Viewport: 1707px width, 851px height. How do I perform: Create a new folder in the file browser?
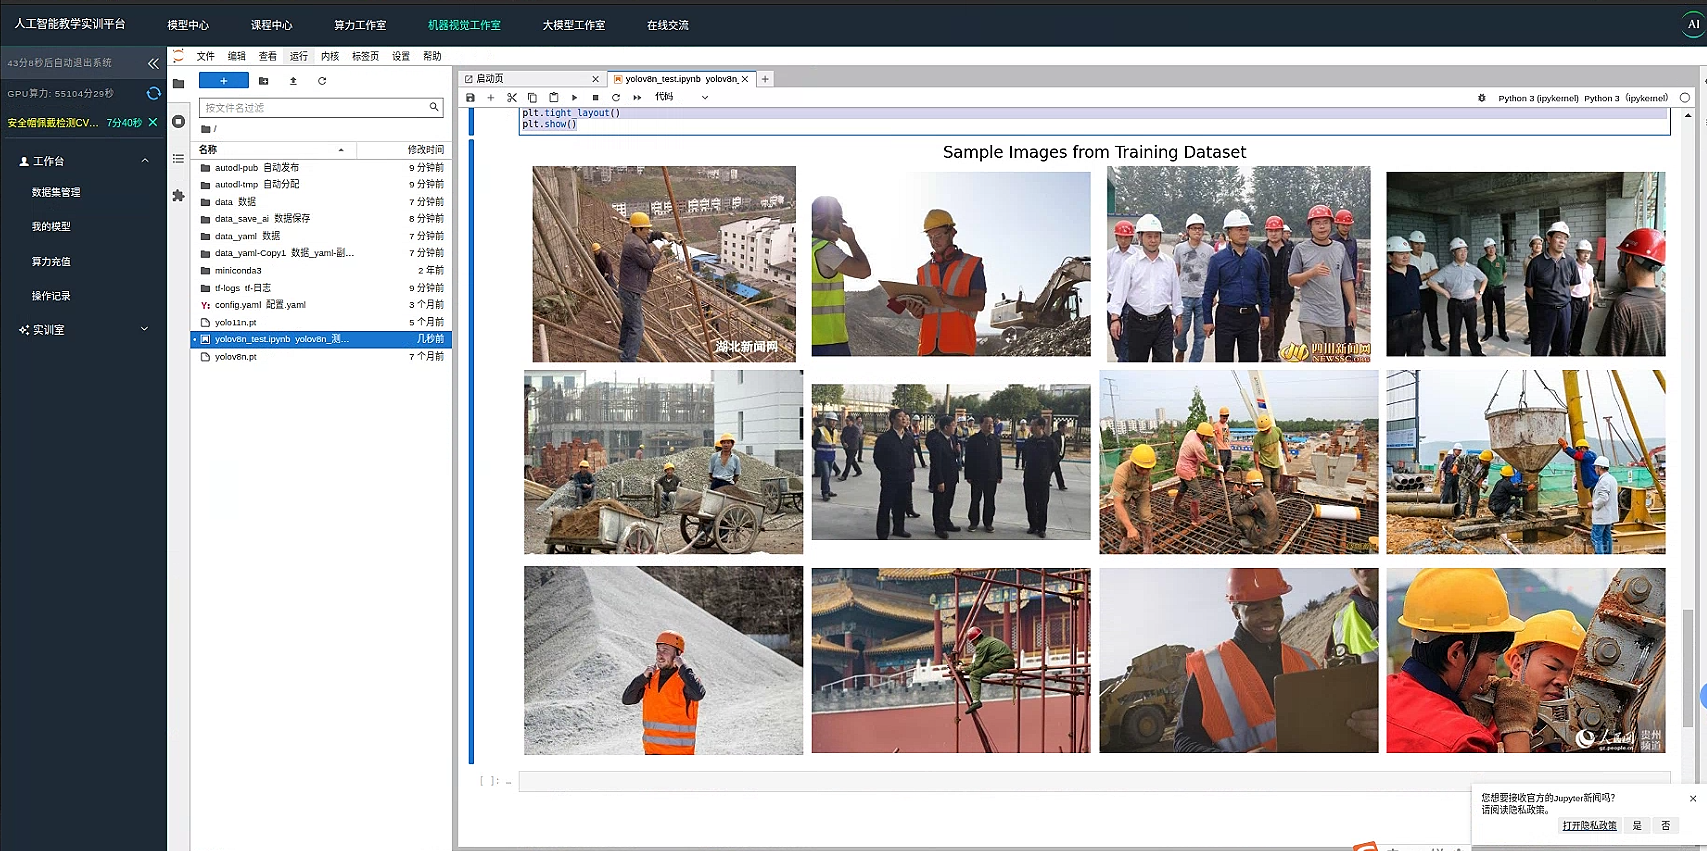pyautogui.click(x=264, y=81)
